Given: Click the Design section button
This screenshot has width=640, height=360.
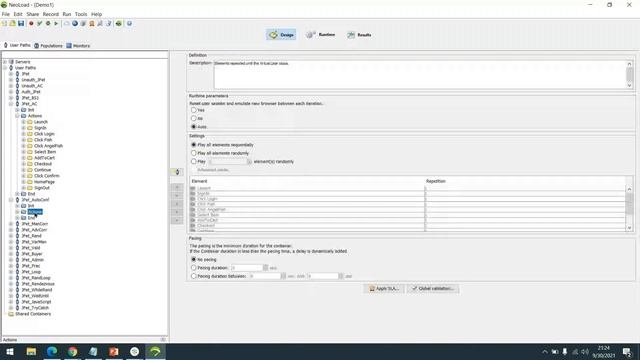Looking at the screenshot, I should [281, 35].
